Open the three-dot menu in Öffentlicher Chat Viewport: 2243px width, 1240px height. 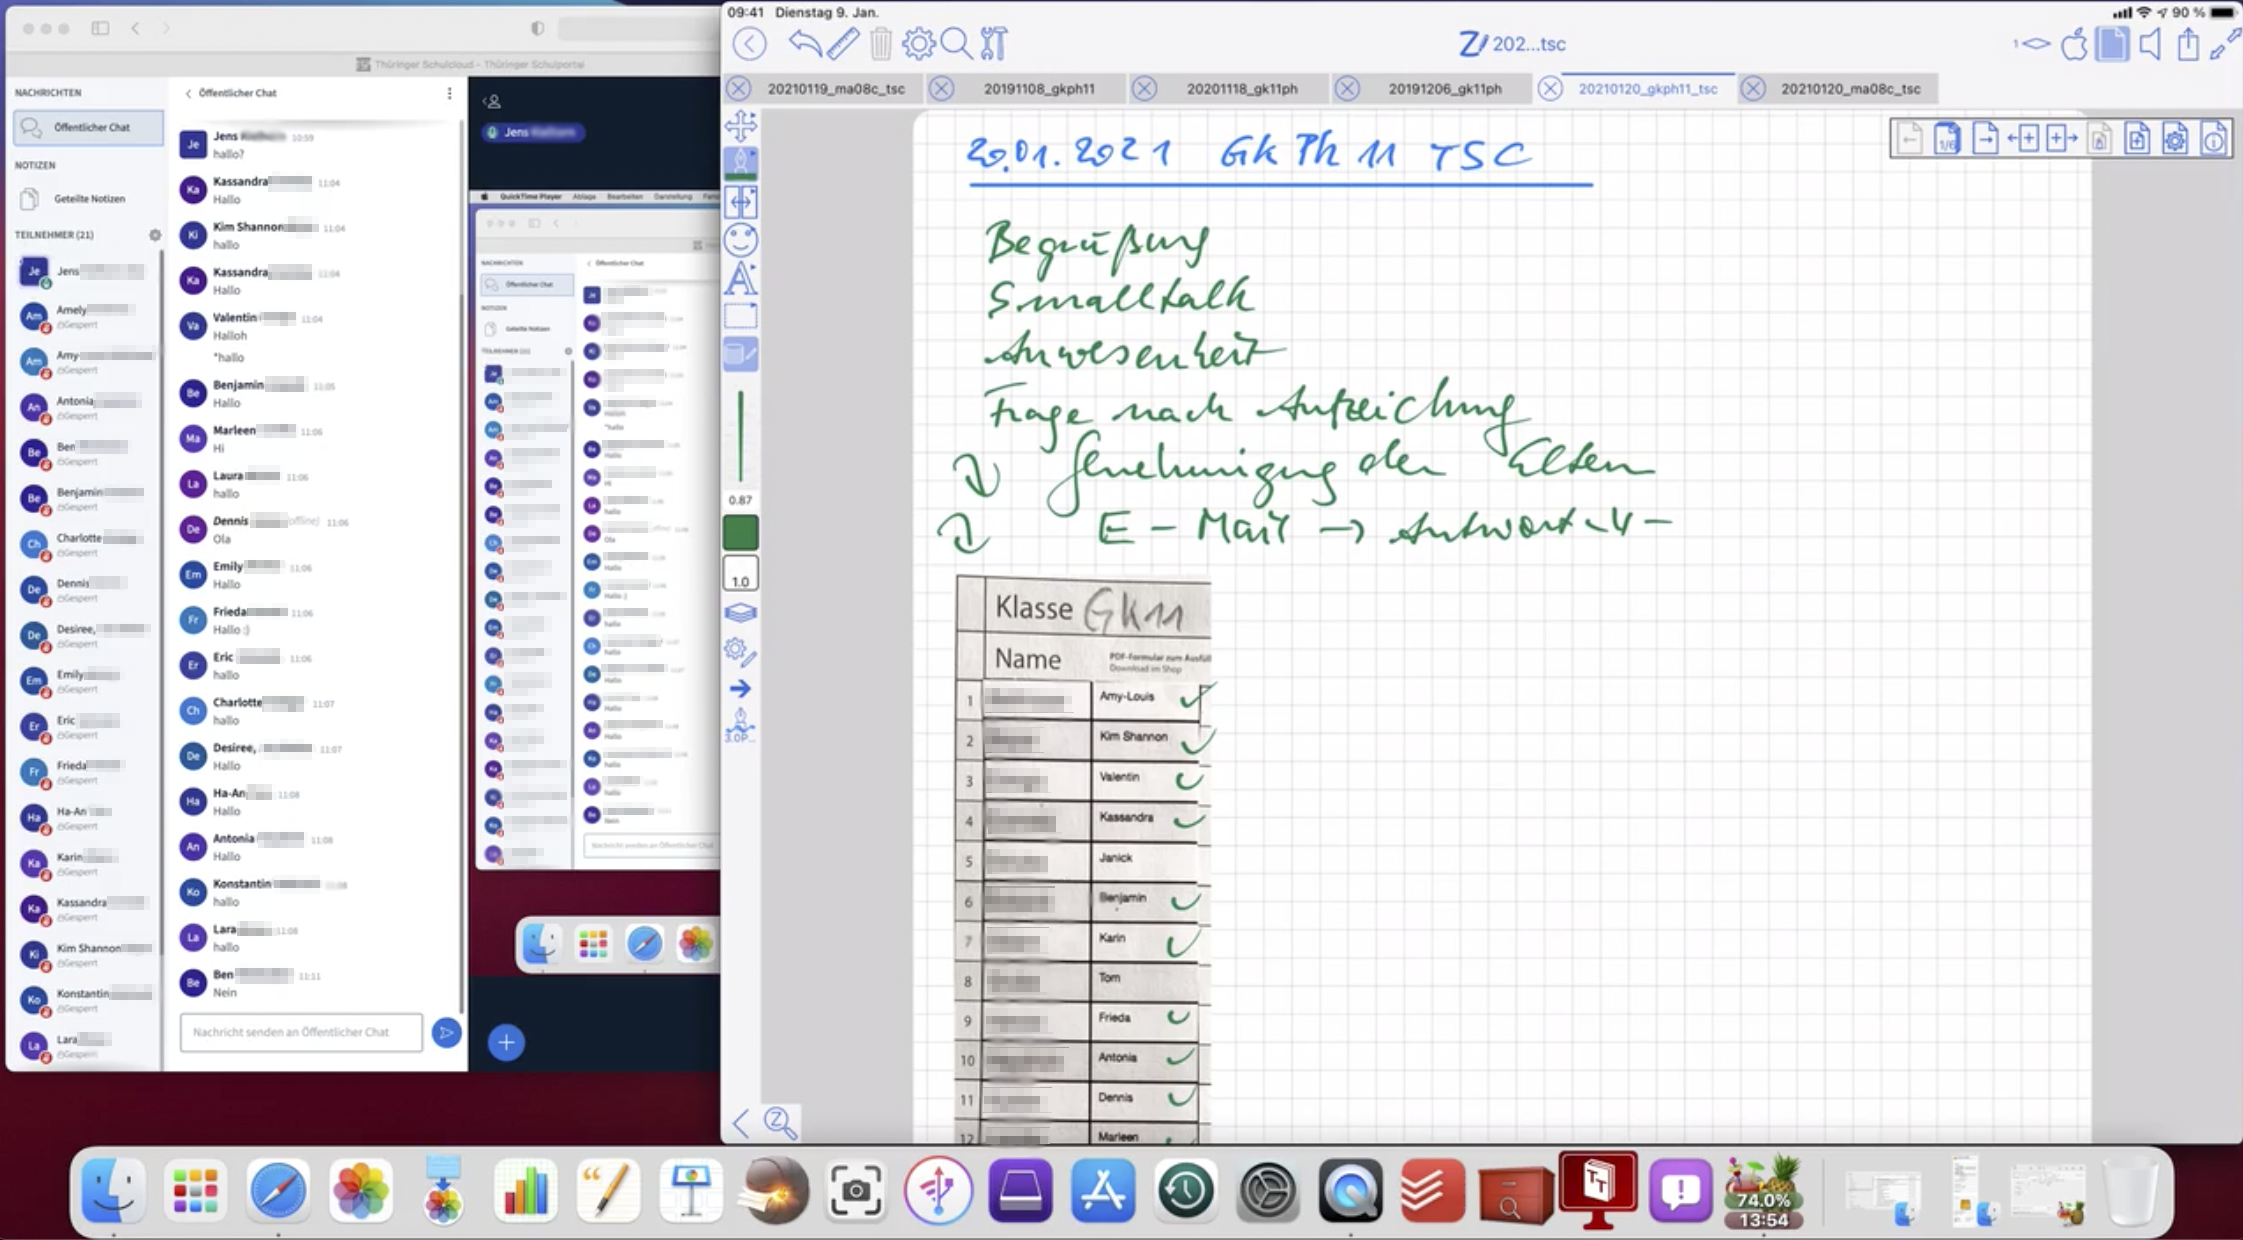click(x=449, y=93)
